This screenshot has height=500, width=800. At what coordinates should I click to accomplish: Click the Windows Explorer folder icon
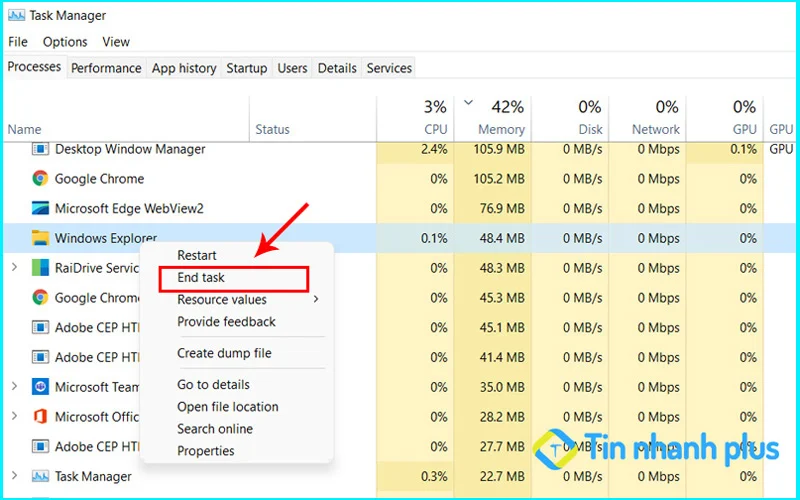coord(40,238)
